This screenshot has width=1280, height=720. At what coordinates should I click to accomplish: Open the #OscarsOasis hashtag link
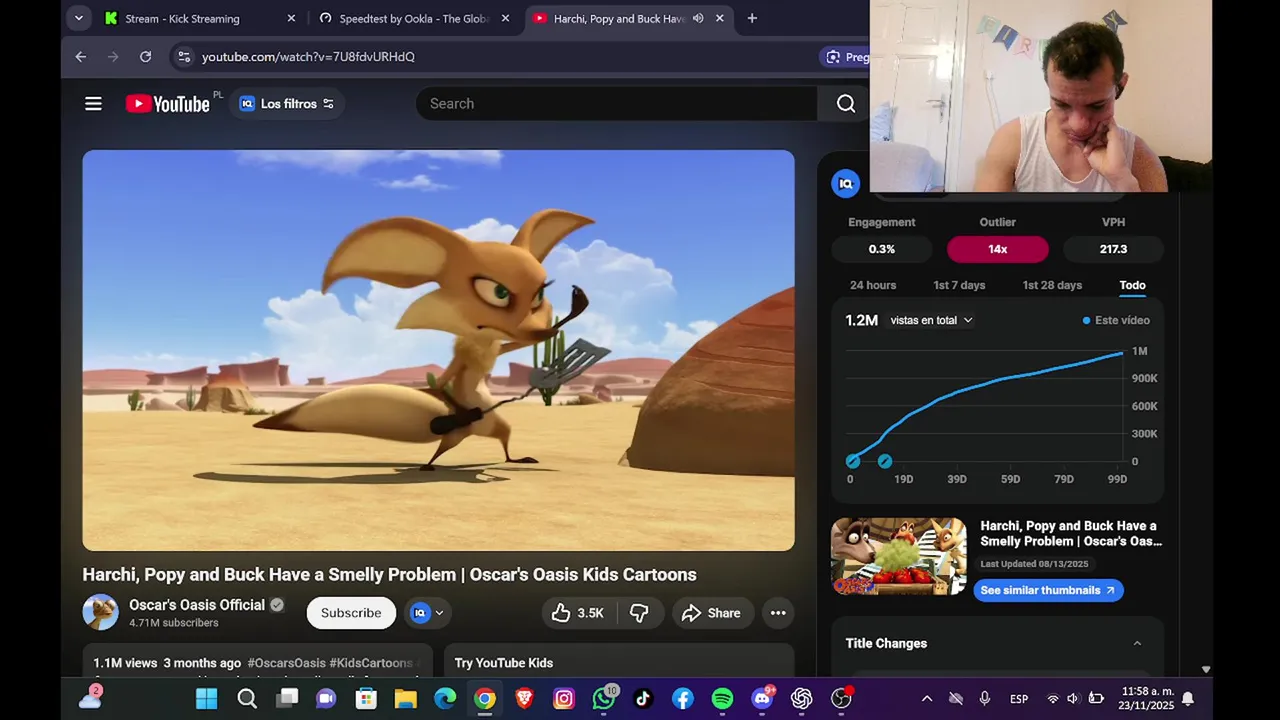click(286, 663)
